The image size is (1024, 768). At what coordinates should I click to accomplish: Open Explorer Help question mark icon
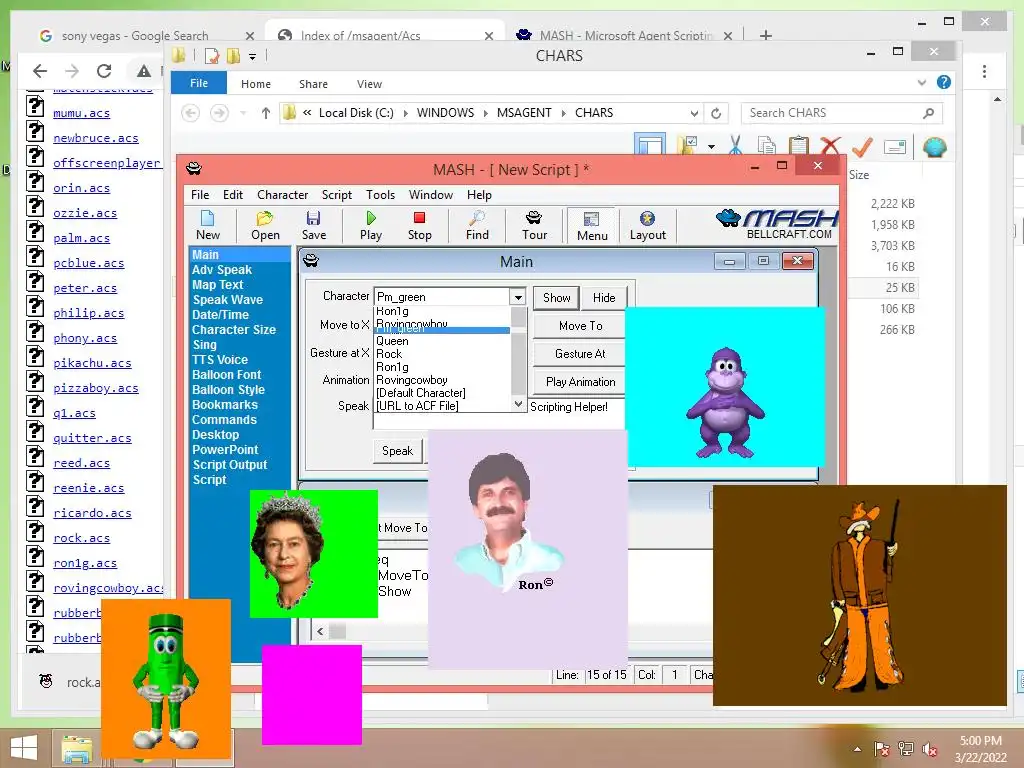(x=944, y=82)
